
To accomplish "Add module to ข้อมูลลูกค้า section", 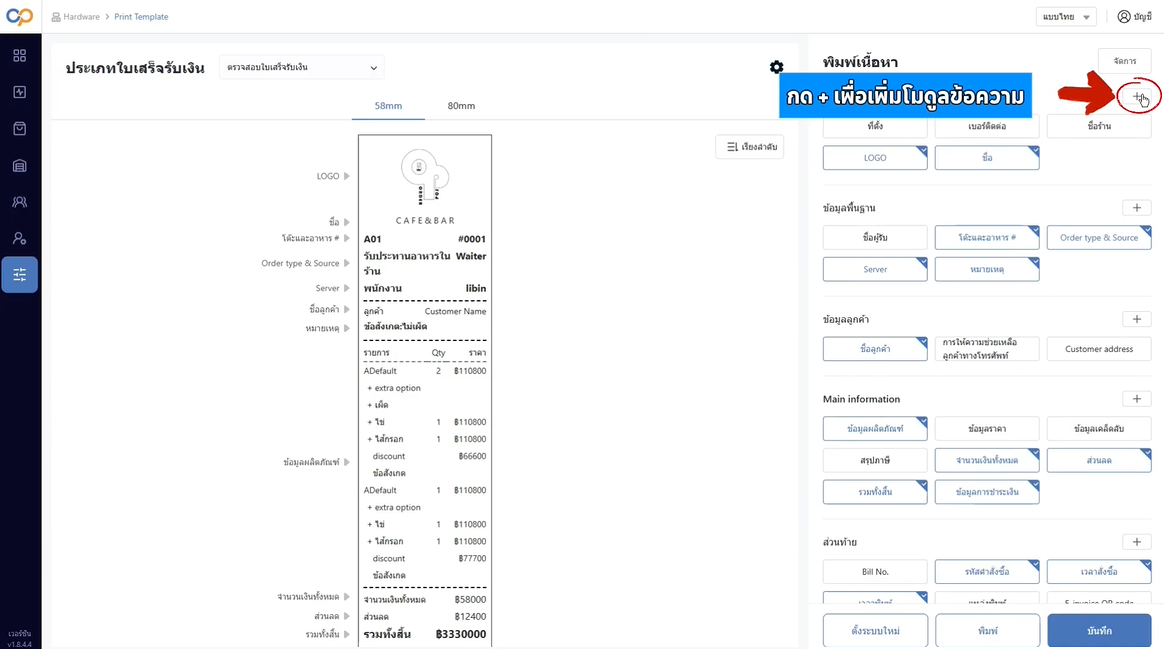I will point(1137,319).
